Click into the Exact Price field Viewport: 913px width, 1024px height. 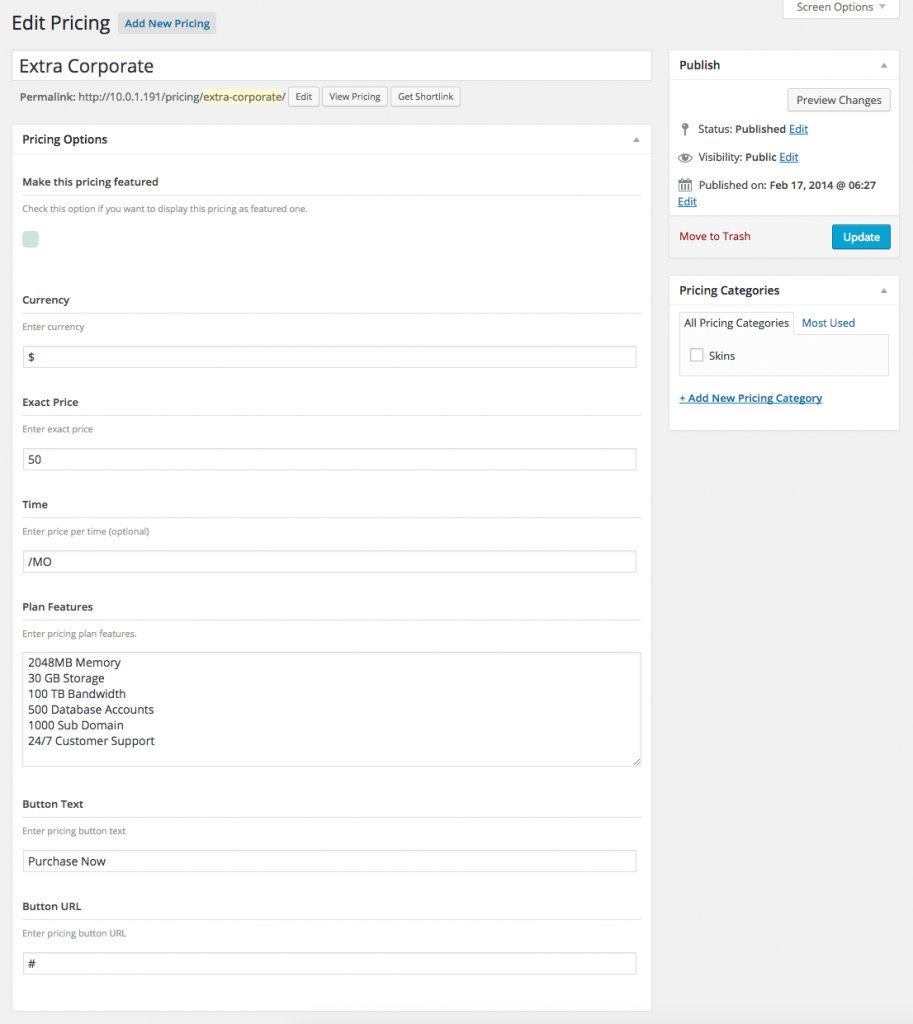329,459
